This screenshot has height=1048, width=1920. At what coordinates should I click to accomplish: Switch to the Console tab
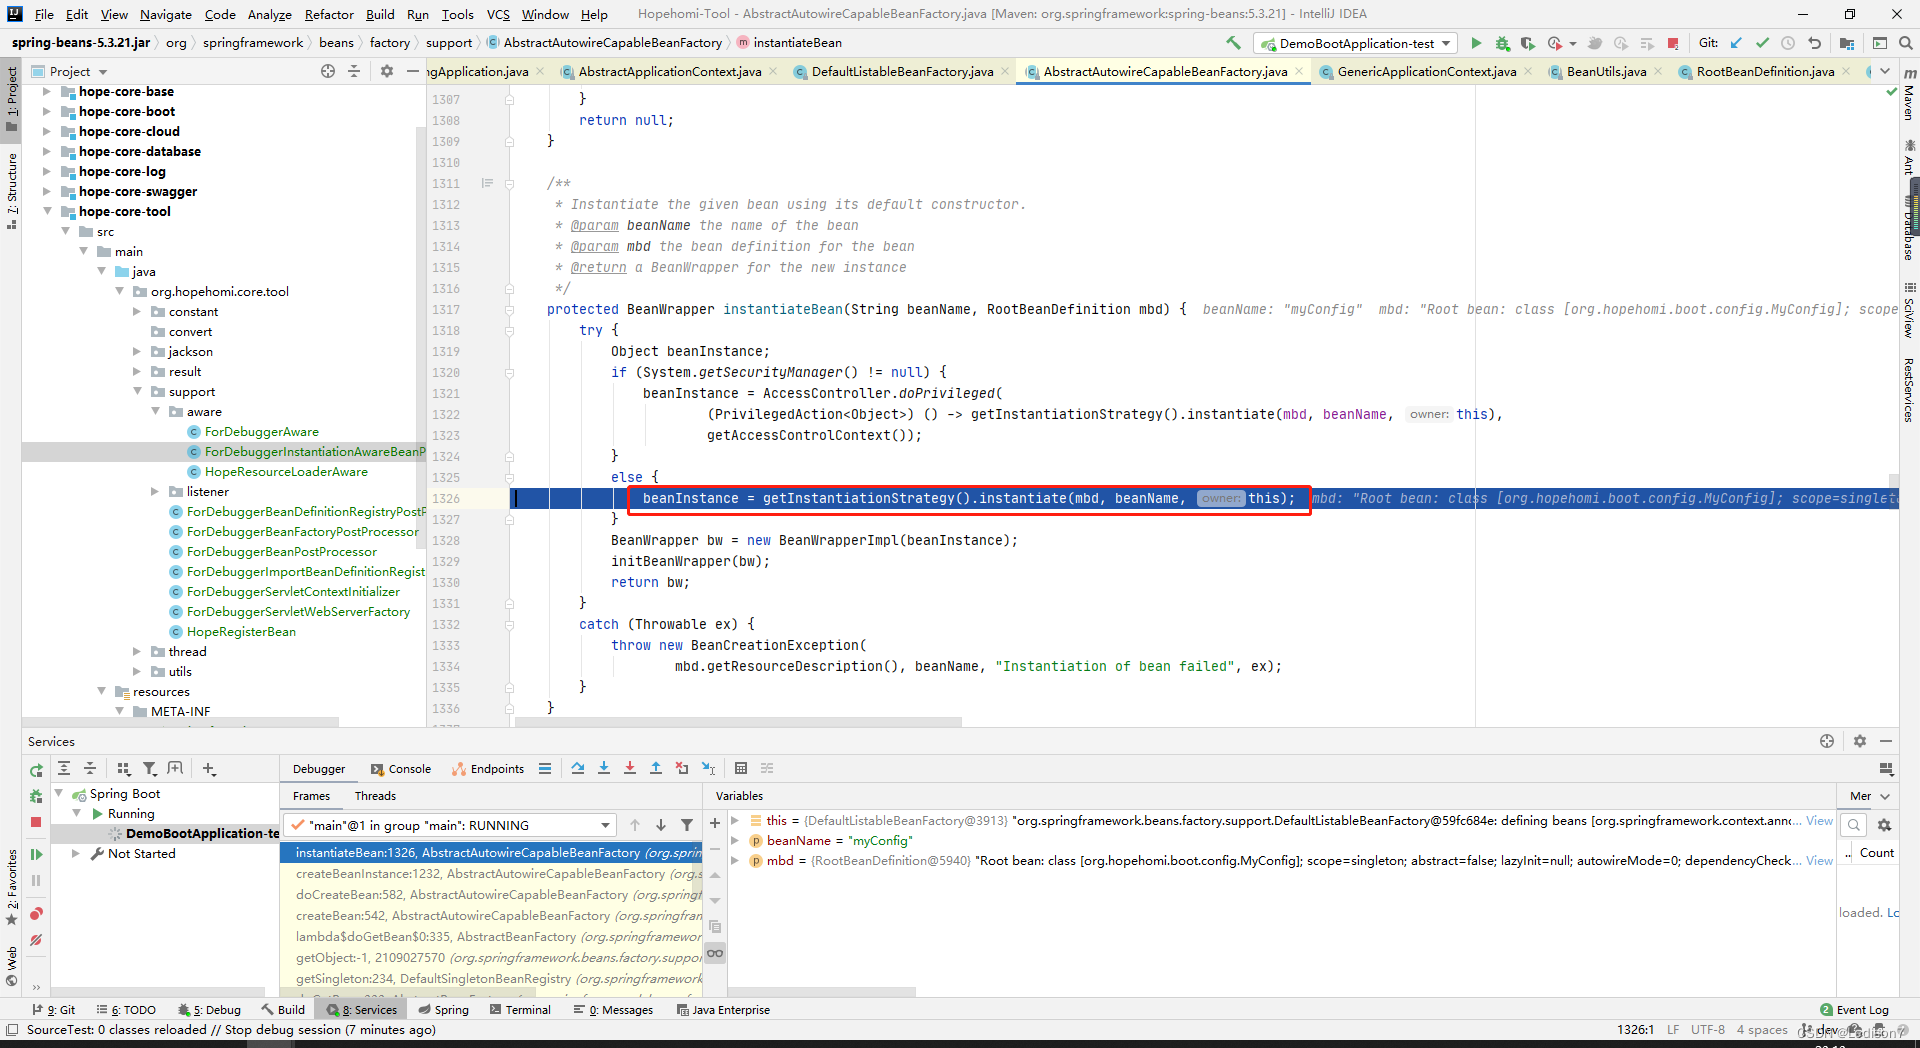pos(401,769)
